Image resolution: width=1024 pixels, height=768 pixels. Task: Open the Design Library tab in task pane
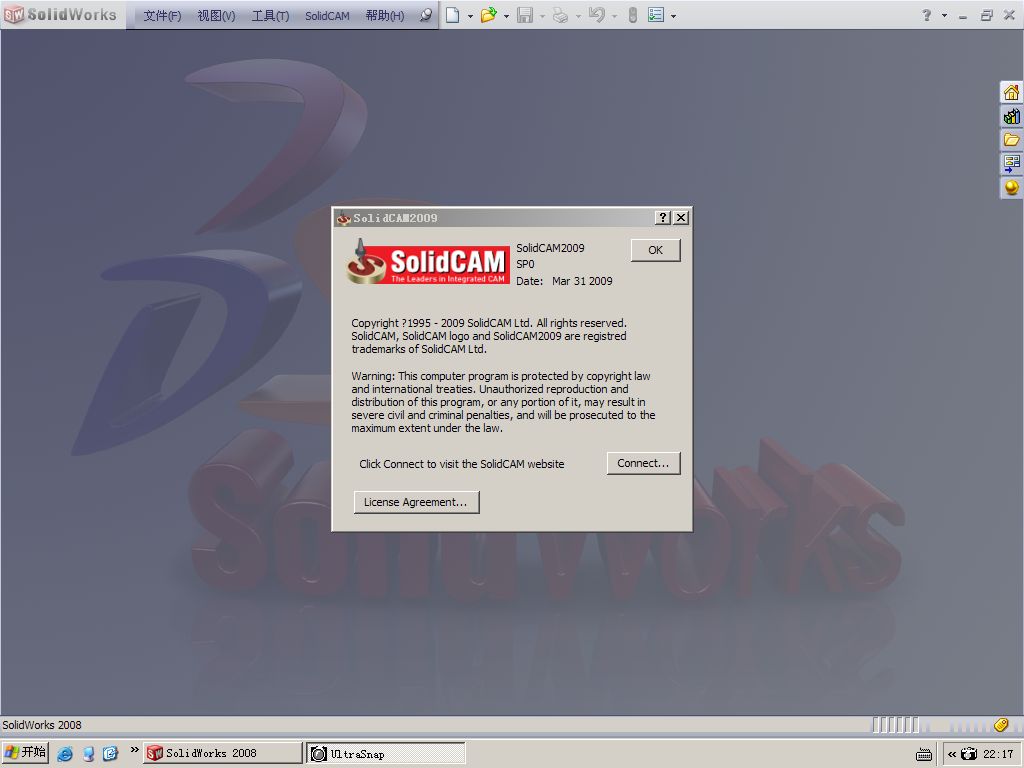(x=1012, y=116)
